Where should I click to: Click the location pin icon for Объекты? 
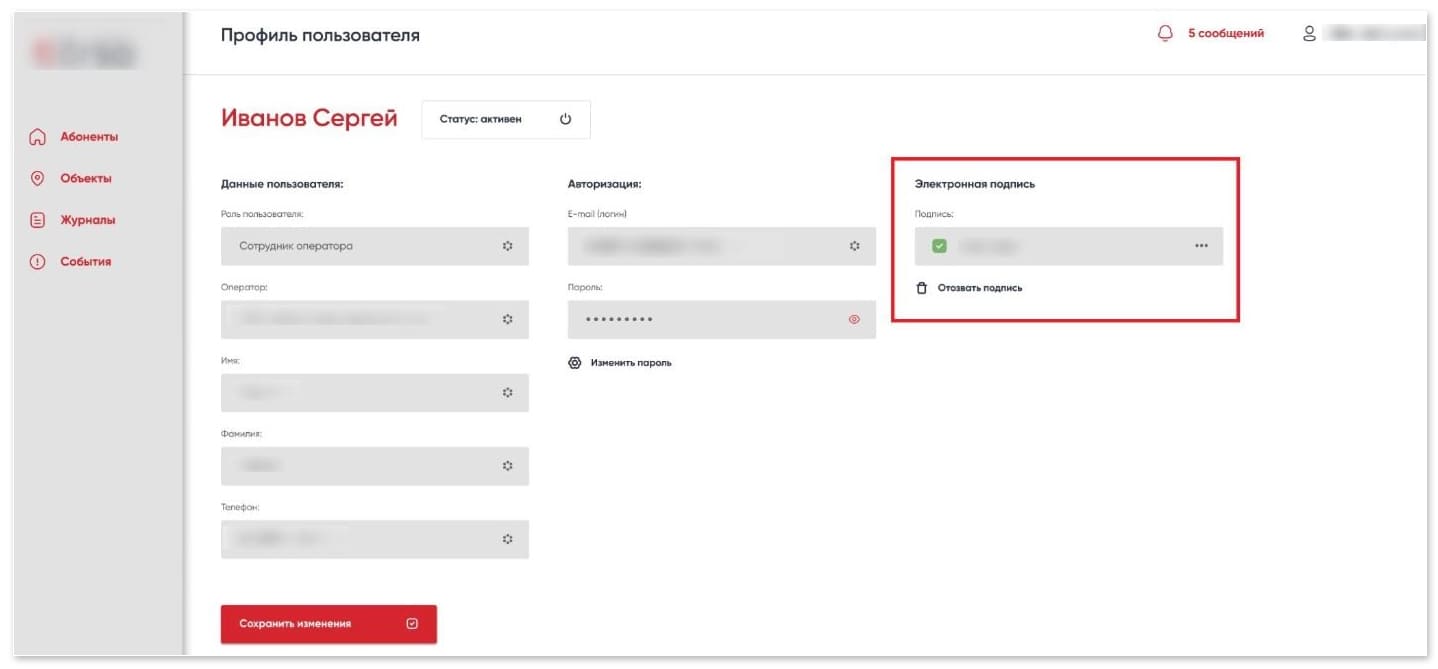click(x=38, y=178)
